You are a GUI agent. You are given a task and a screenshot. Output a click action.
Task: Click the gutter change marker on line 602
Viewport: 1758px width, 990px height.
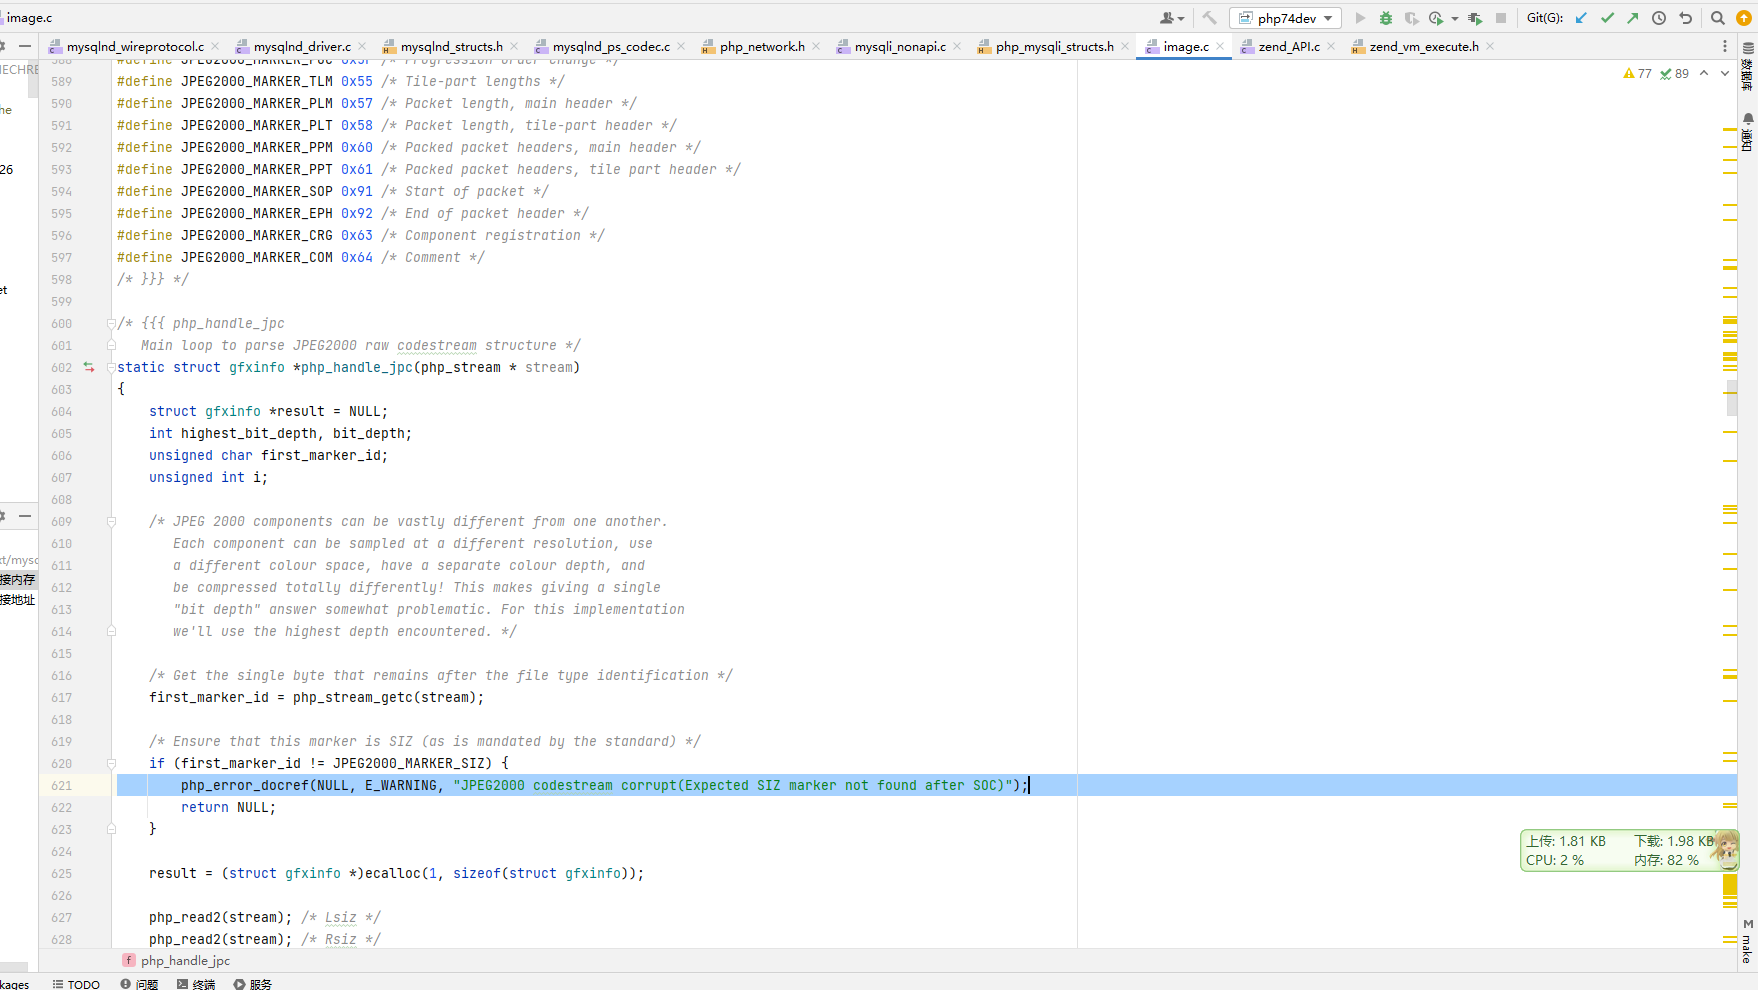click(x=89, y=367)
